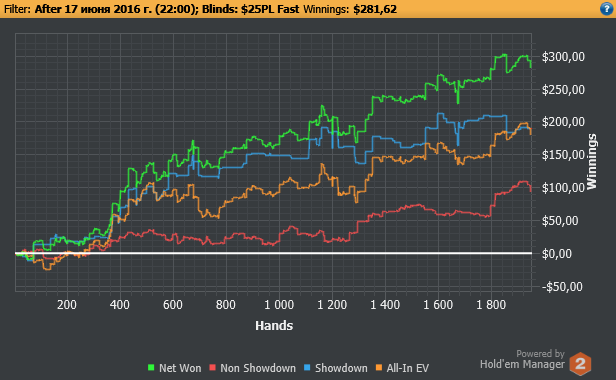The image size is (616, 380).
Task: Click the 1 800 hands axis label
Action: pyautogui.click(x=491, y=305)
